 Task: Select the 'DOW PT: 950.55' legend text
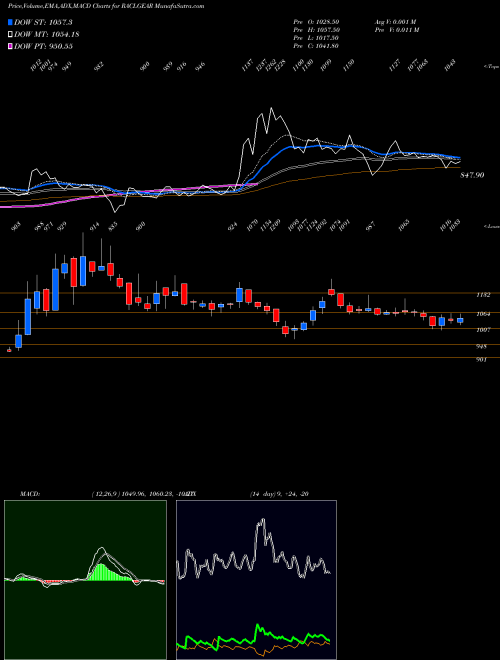[43, 46]
